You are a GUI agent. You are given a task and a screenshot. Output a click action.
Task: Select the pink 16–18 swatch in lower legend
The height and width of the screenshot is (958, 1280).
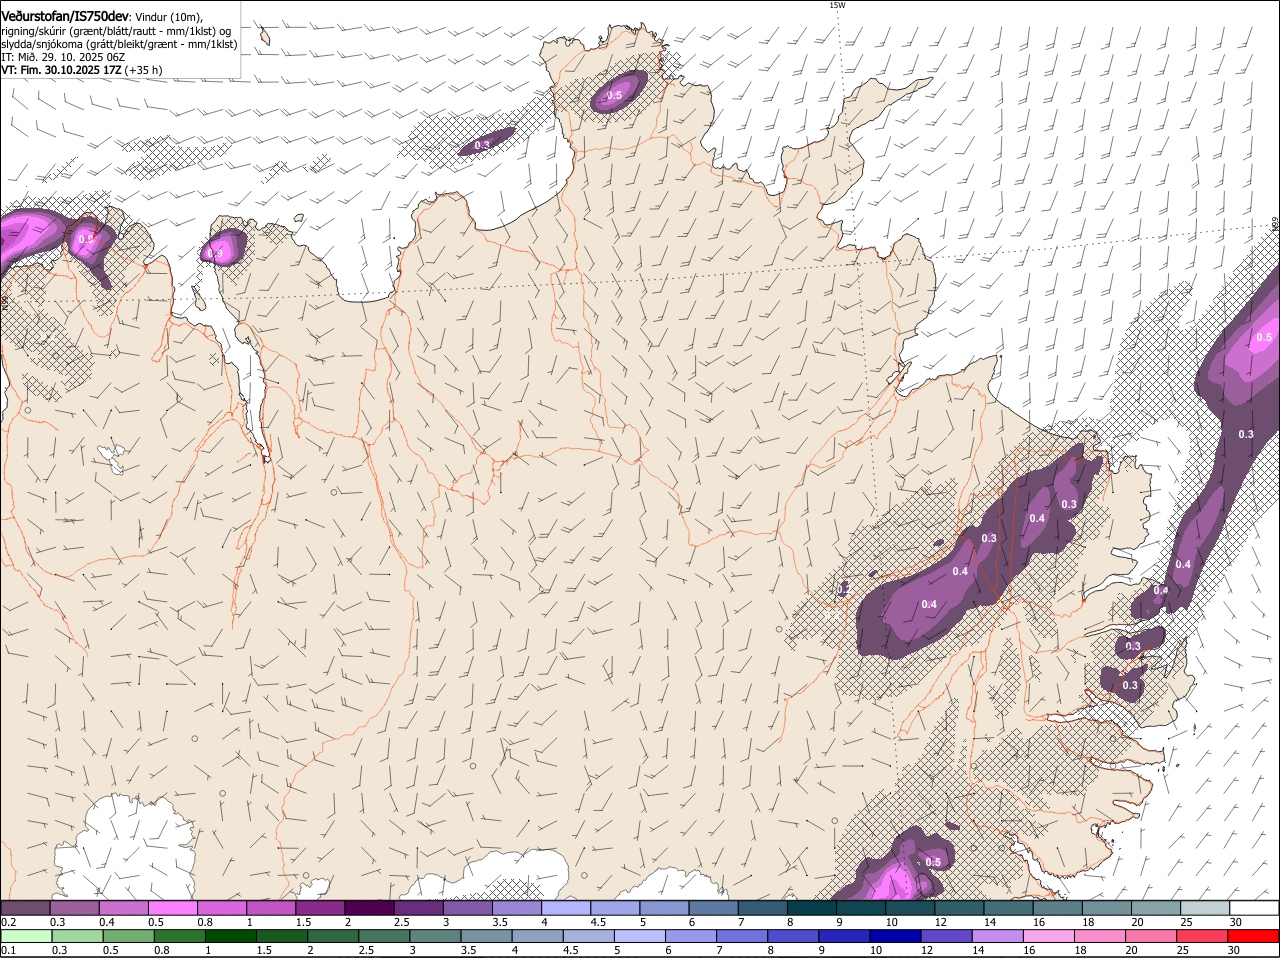coord(1047,936)
